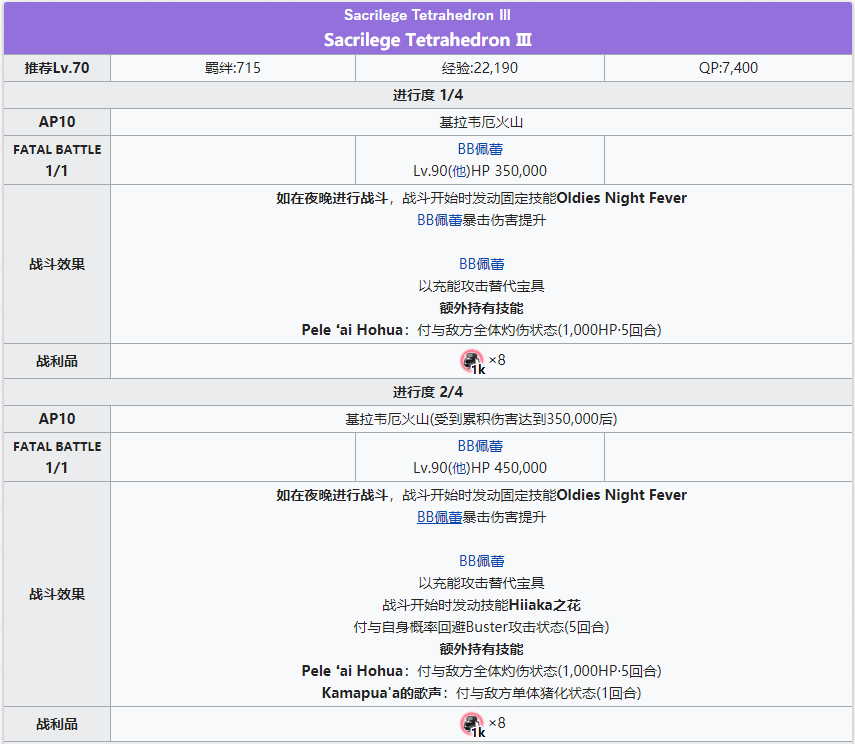Click the 战斗效果 label in 进行度 1/4
This screenshot has height=744, width=855.
point(57,264)
